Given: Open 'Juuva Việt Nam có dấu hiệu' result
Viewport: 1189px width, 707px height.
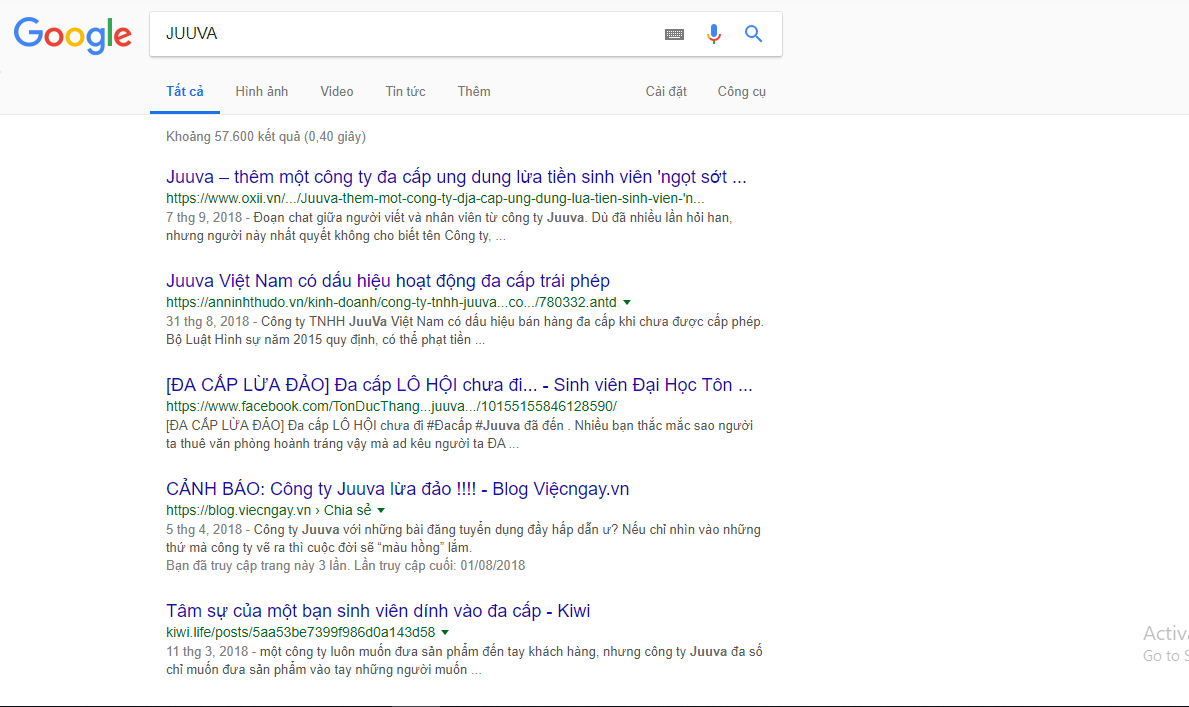Looking at the screenshot, I should pos(388,281).
